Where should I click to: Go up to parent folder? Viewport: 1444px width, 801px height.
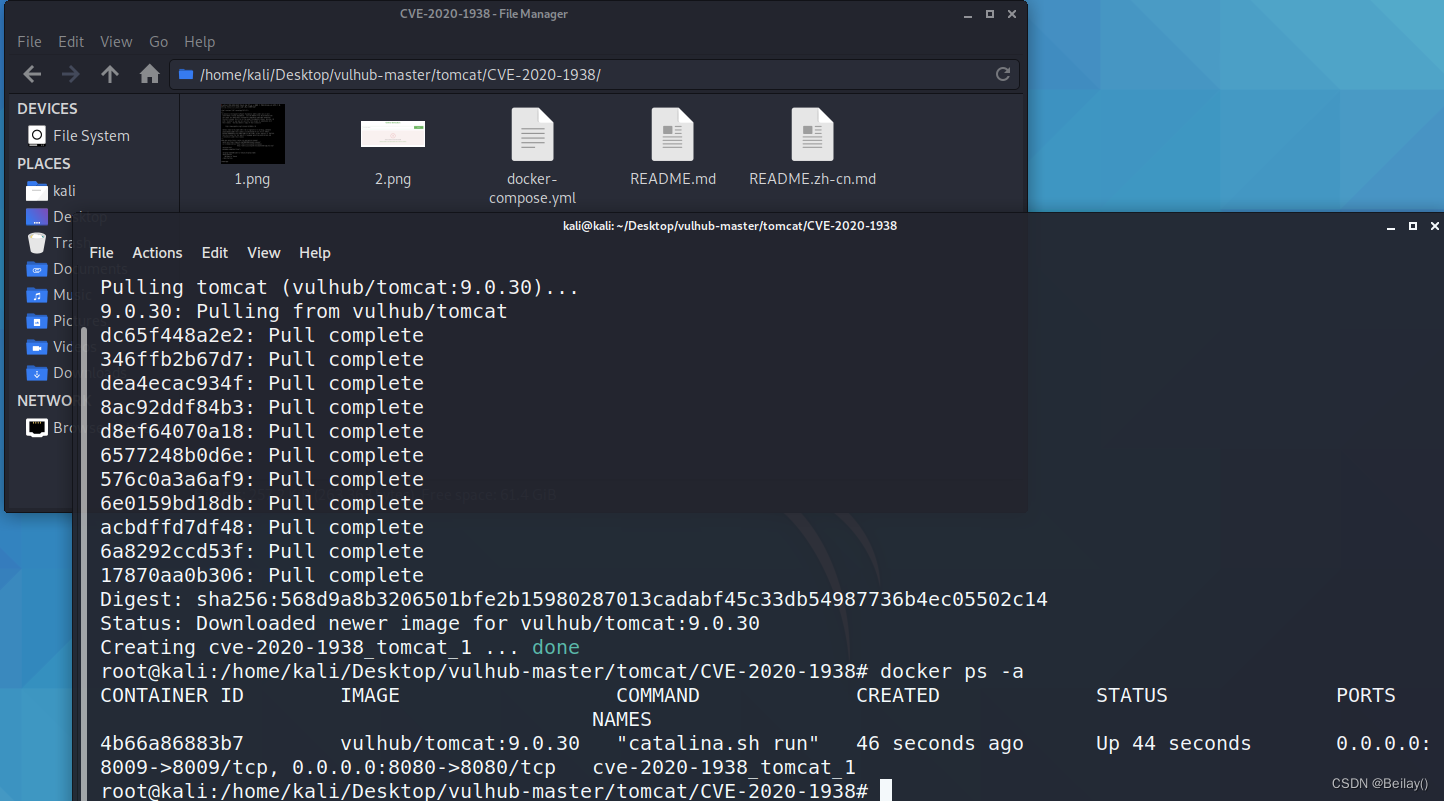[110, 74]
